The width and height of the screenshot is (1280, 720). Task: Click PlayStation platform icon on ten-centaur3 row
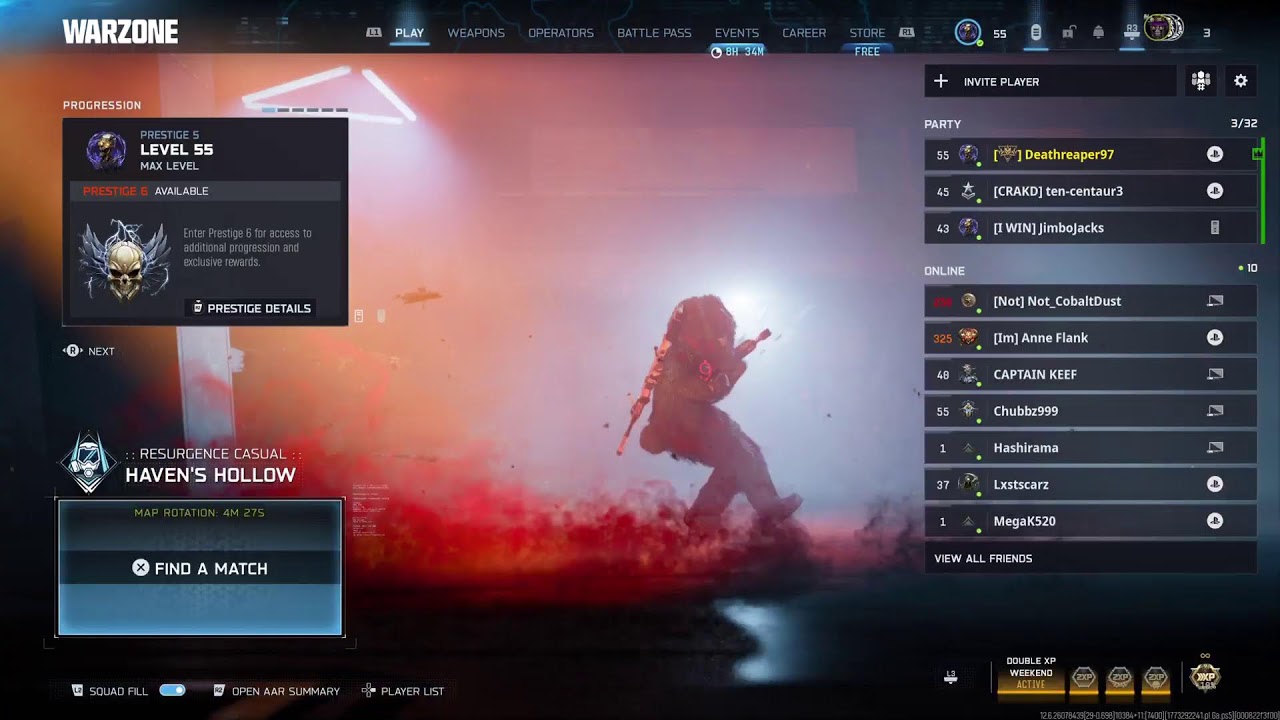tap(1214, 191)
